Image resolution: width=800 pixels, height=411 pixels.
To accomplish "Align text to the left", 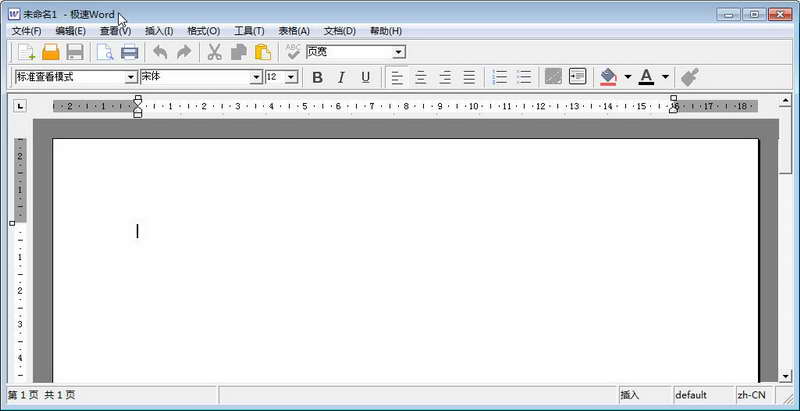I will [397, 78].
